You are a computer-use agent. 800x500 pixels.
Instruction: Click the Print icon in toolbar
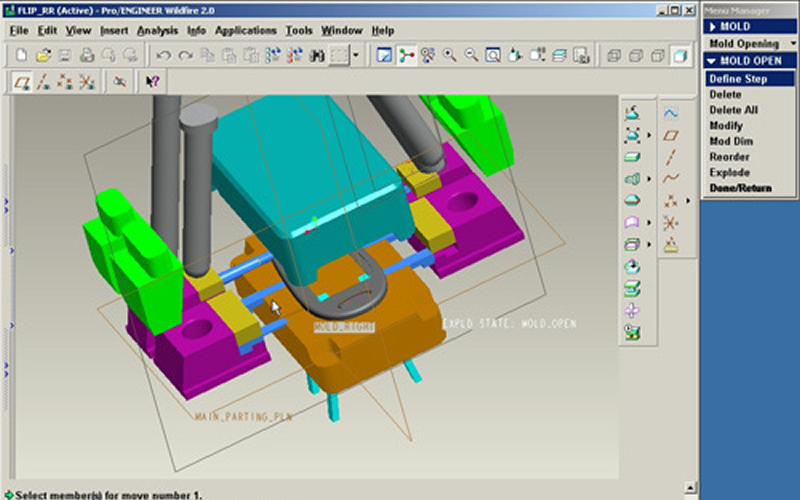point(86,56)
